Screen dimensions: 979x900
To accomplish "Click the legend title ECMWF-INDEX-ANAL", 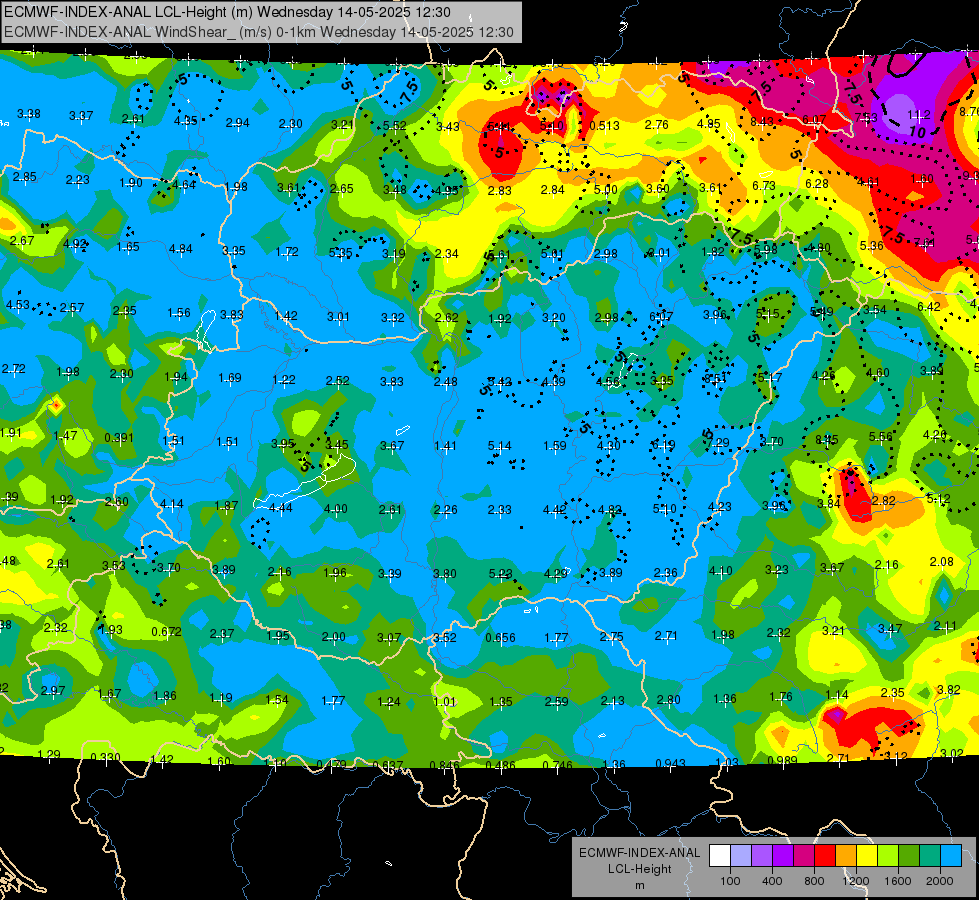I will coord(640,853).
